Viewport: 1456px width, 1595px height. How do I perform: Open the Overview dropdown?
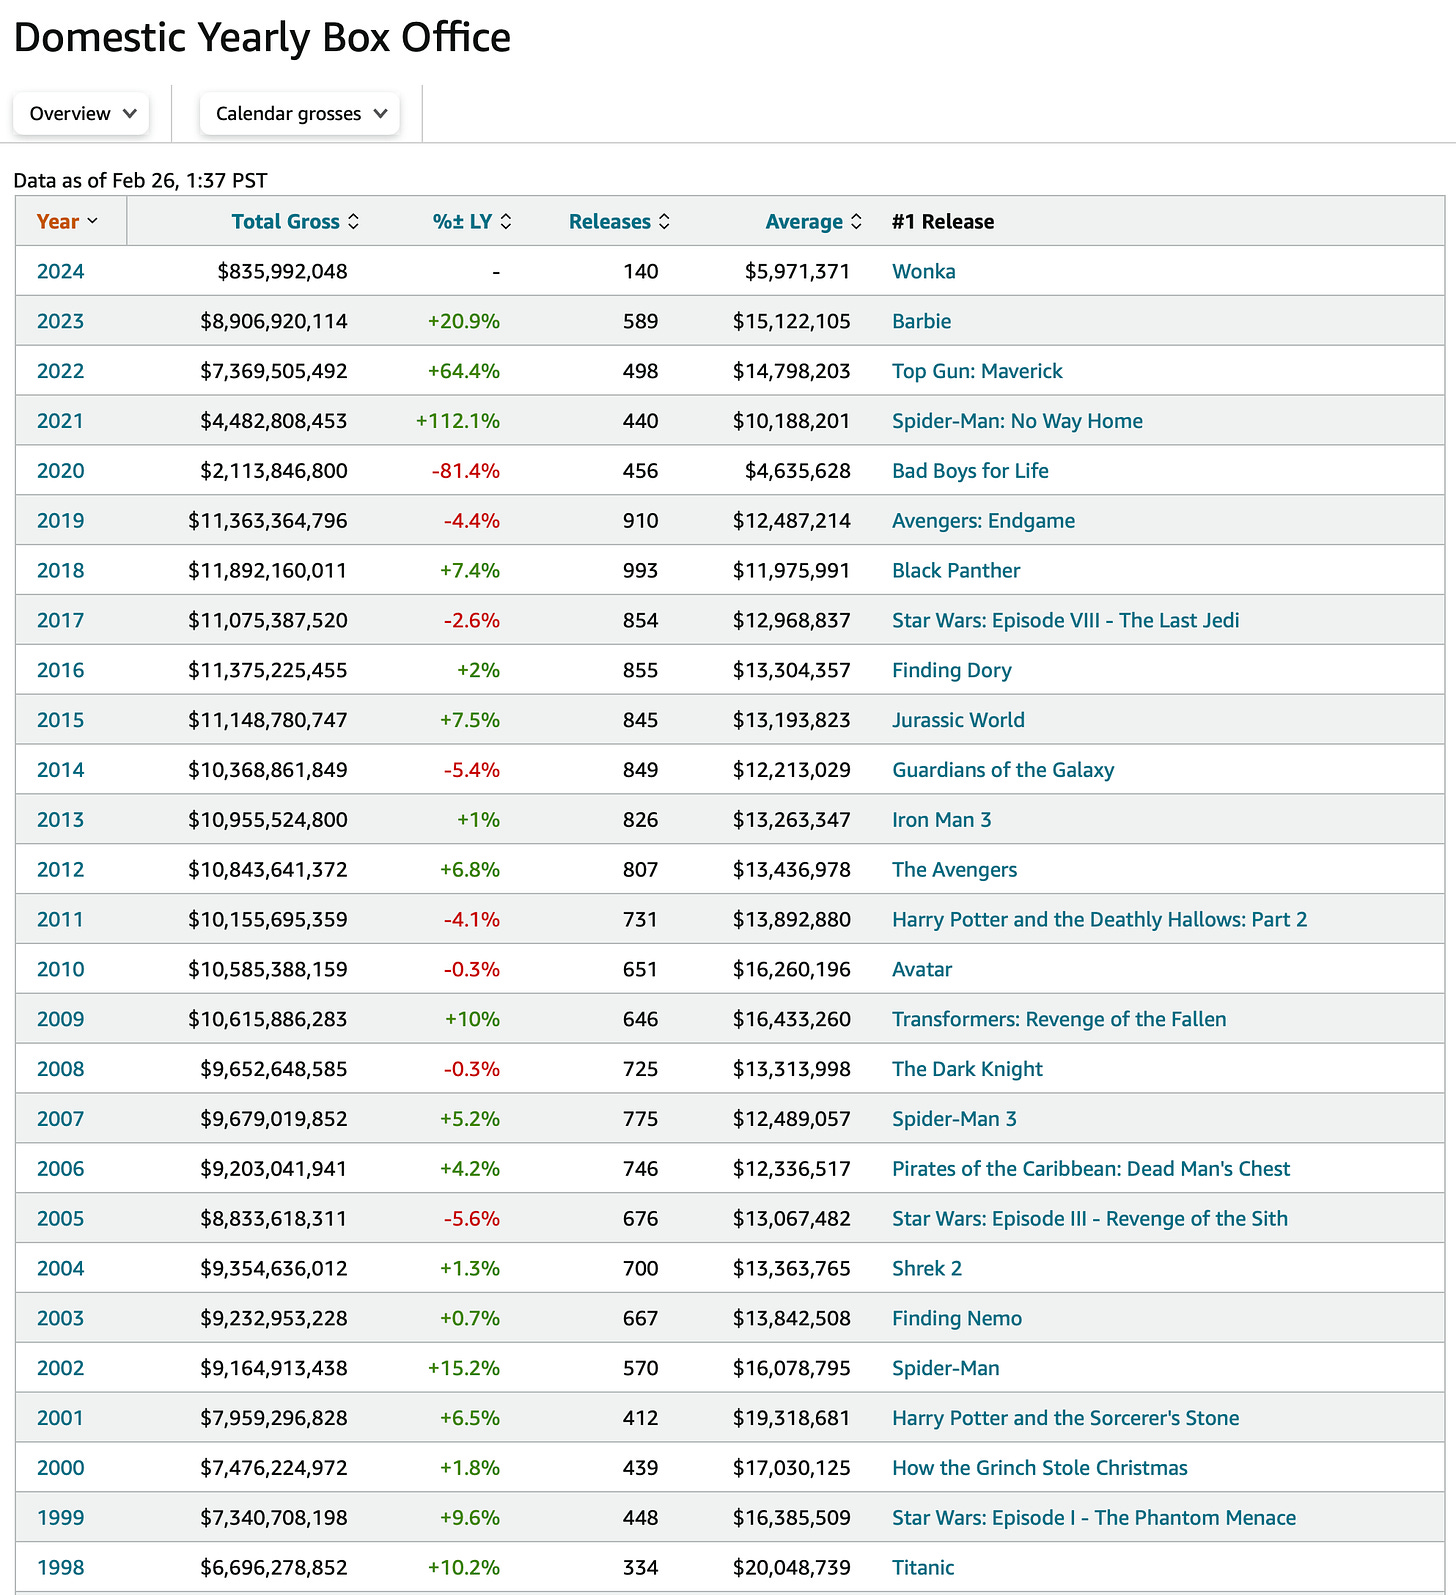(x=81, y=114)
